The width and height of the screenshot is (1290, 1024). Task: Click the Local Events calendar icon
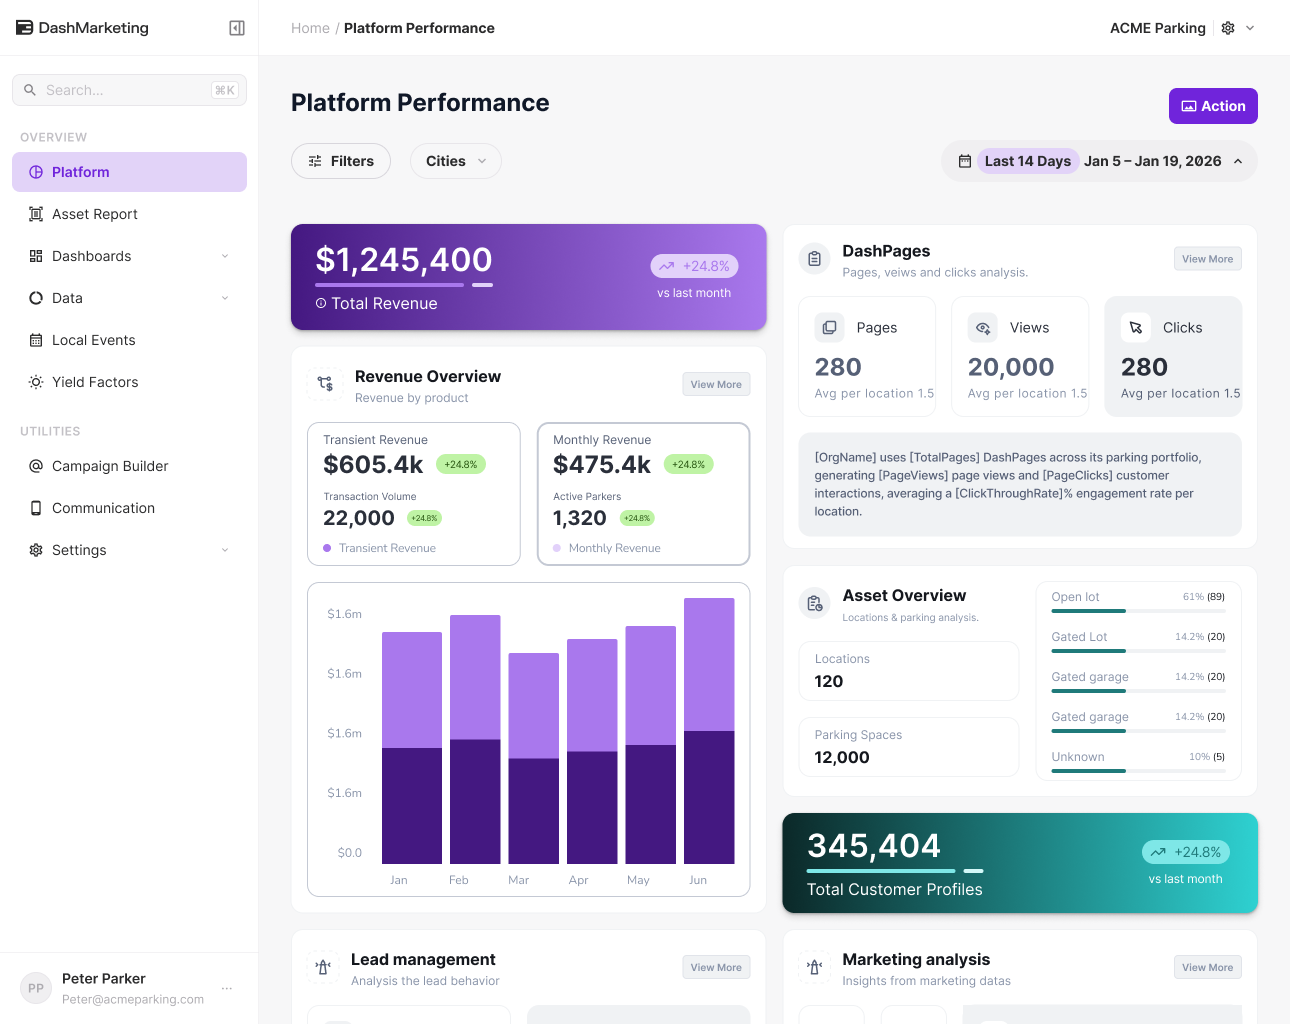pyautogui.click(x=36, y=340)
